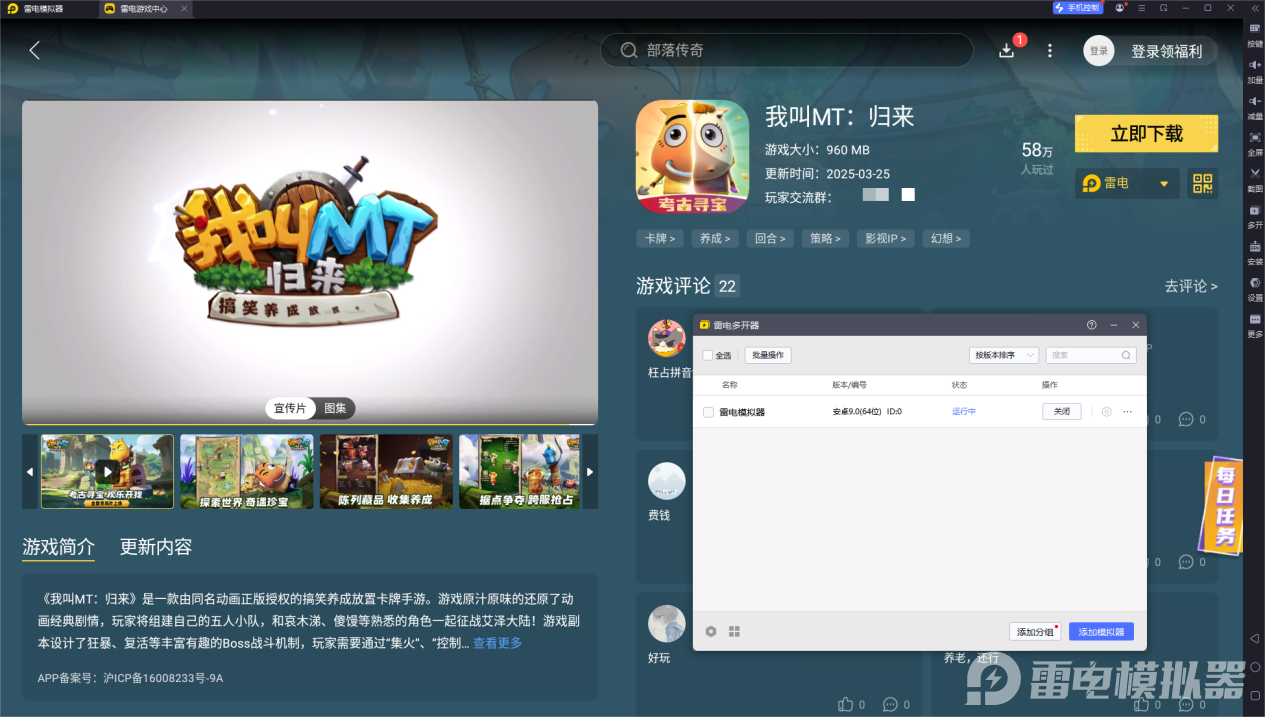The height and width of the screenshot is (717, 1265).
Task: Open the download manager icon with badge
Action: (x=1006, y=49)
